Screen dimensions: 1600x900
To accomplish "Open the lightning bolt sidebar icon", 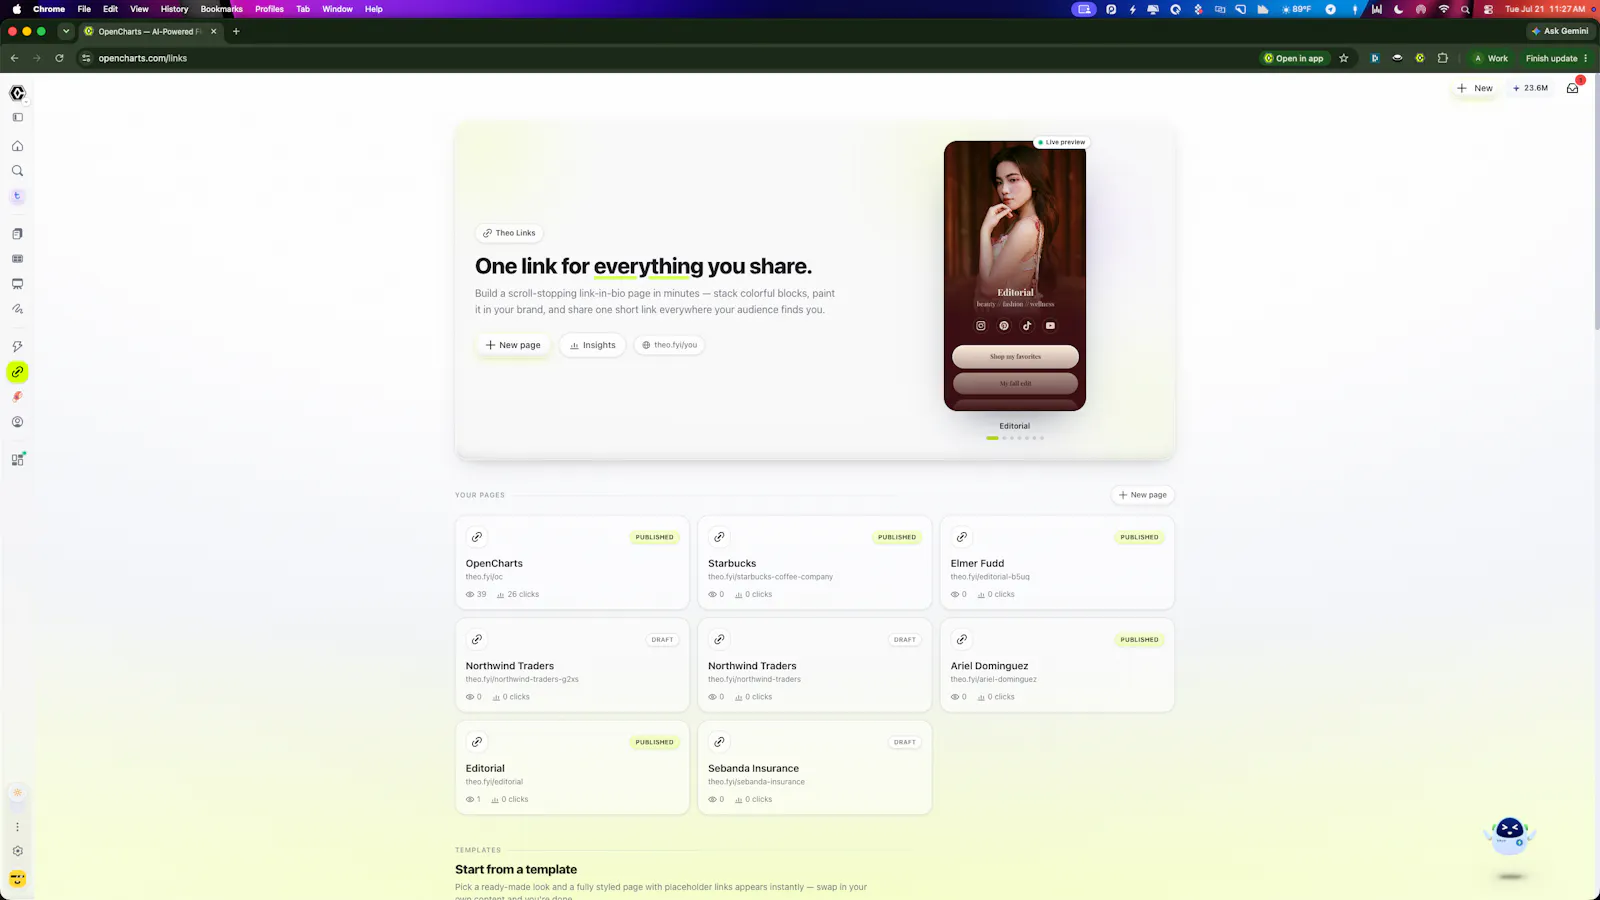I will pos(17,347).
